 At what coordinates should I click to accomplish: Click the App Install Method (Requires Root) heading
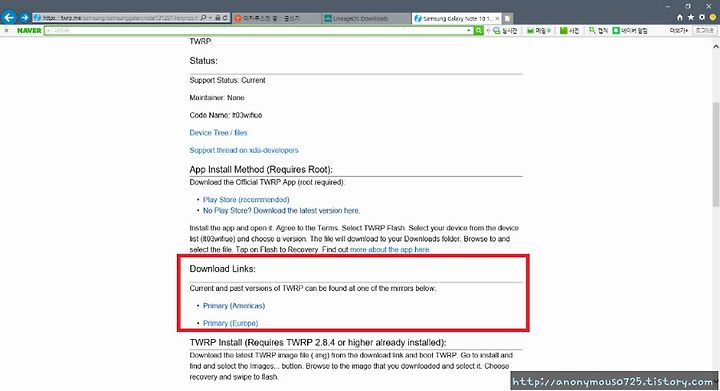(x=261, y=169)
